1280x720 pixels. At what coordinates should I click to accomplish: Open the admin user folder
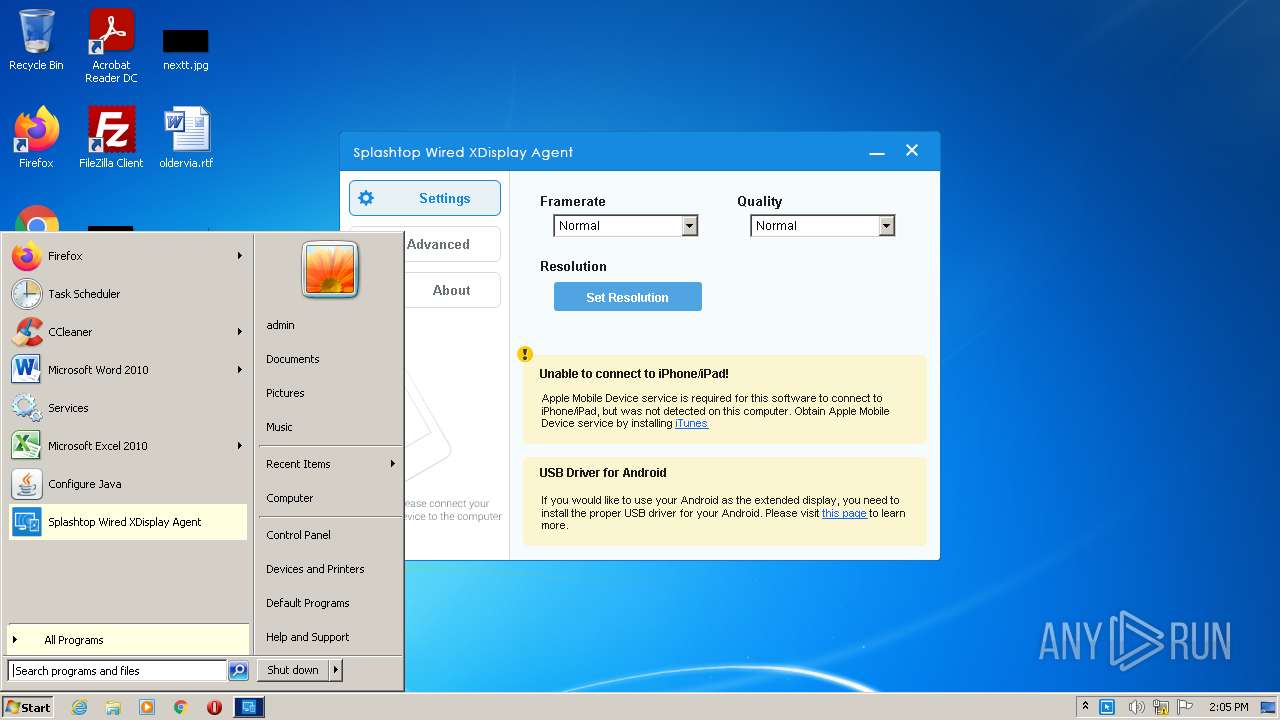330,325
